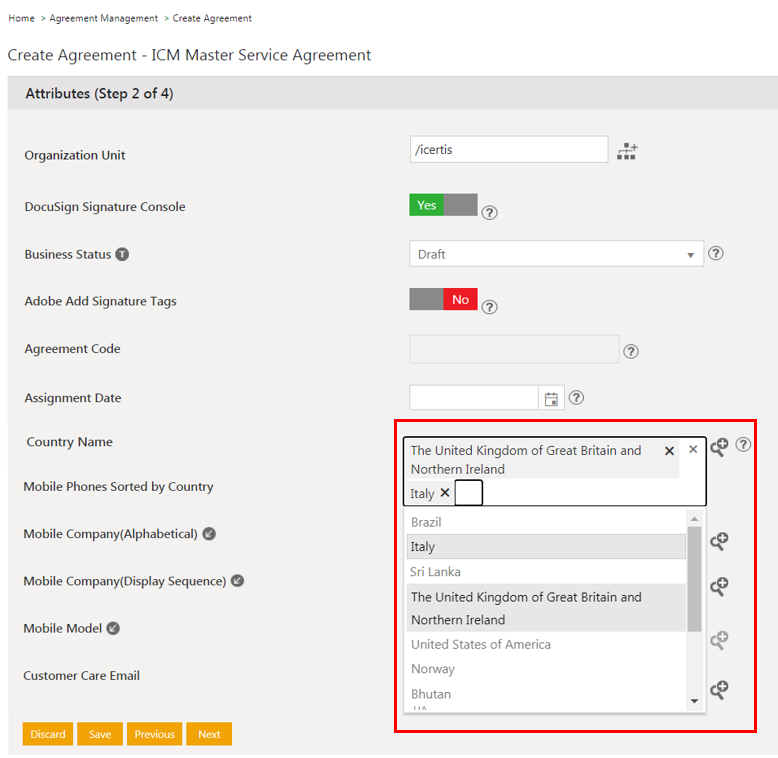Screen dimensions: 778x758
Task: Click help icon beside Adobe Add Signature Tags
Action: click(489, 307)
